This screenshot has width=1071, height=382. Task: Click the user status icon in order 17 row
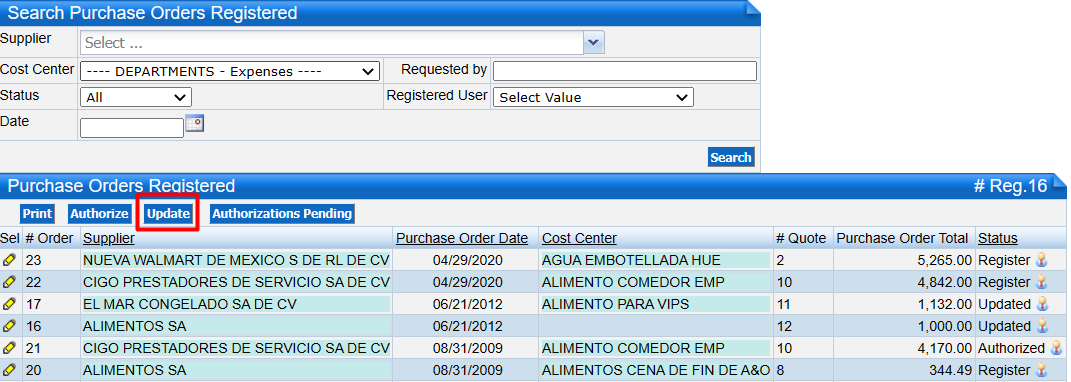[1042, 303]
